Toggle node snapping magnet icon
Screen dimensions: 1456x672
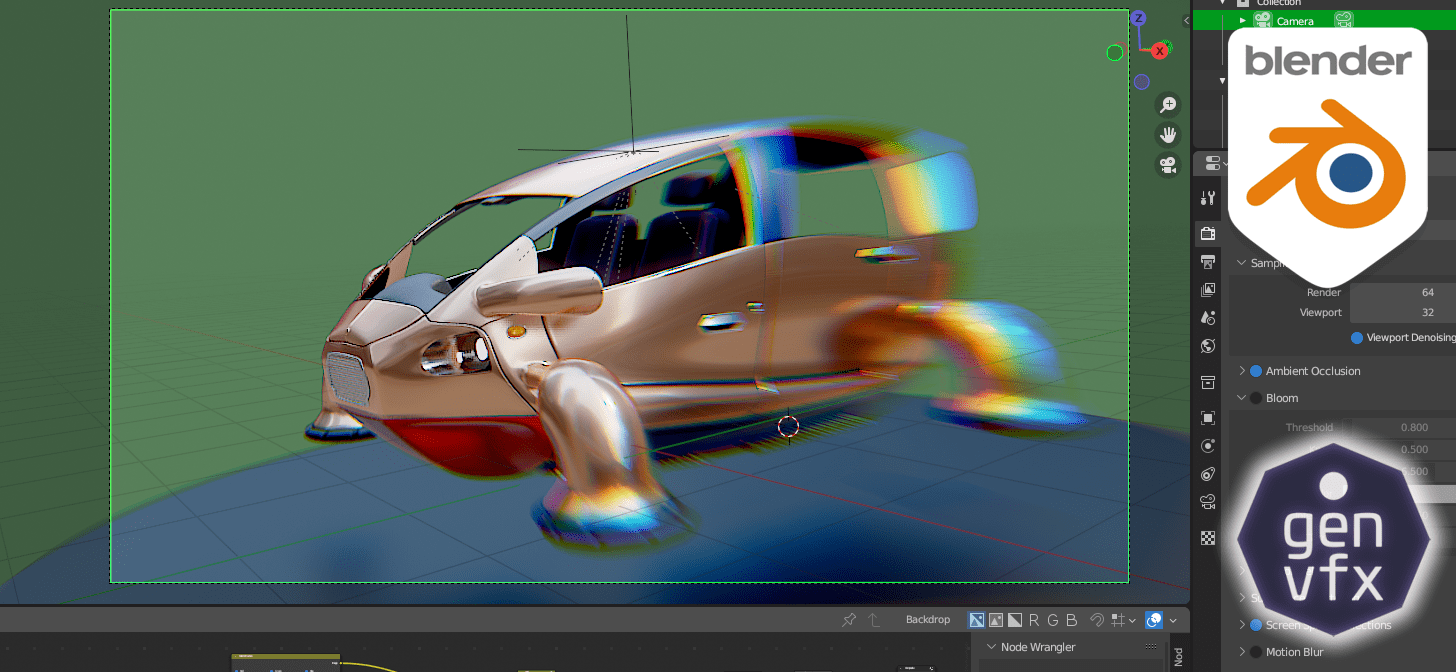[x=1096, y=620]
